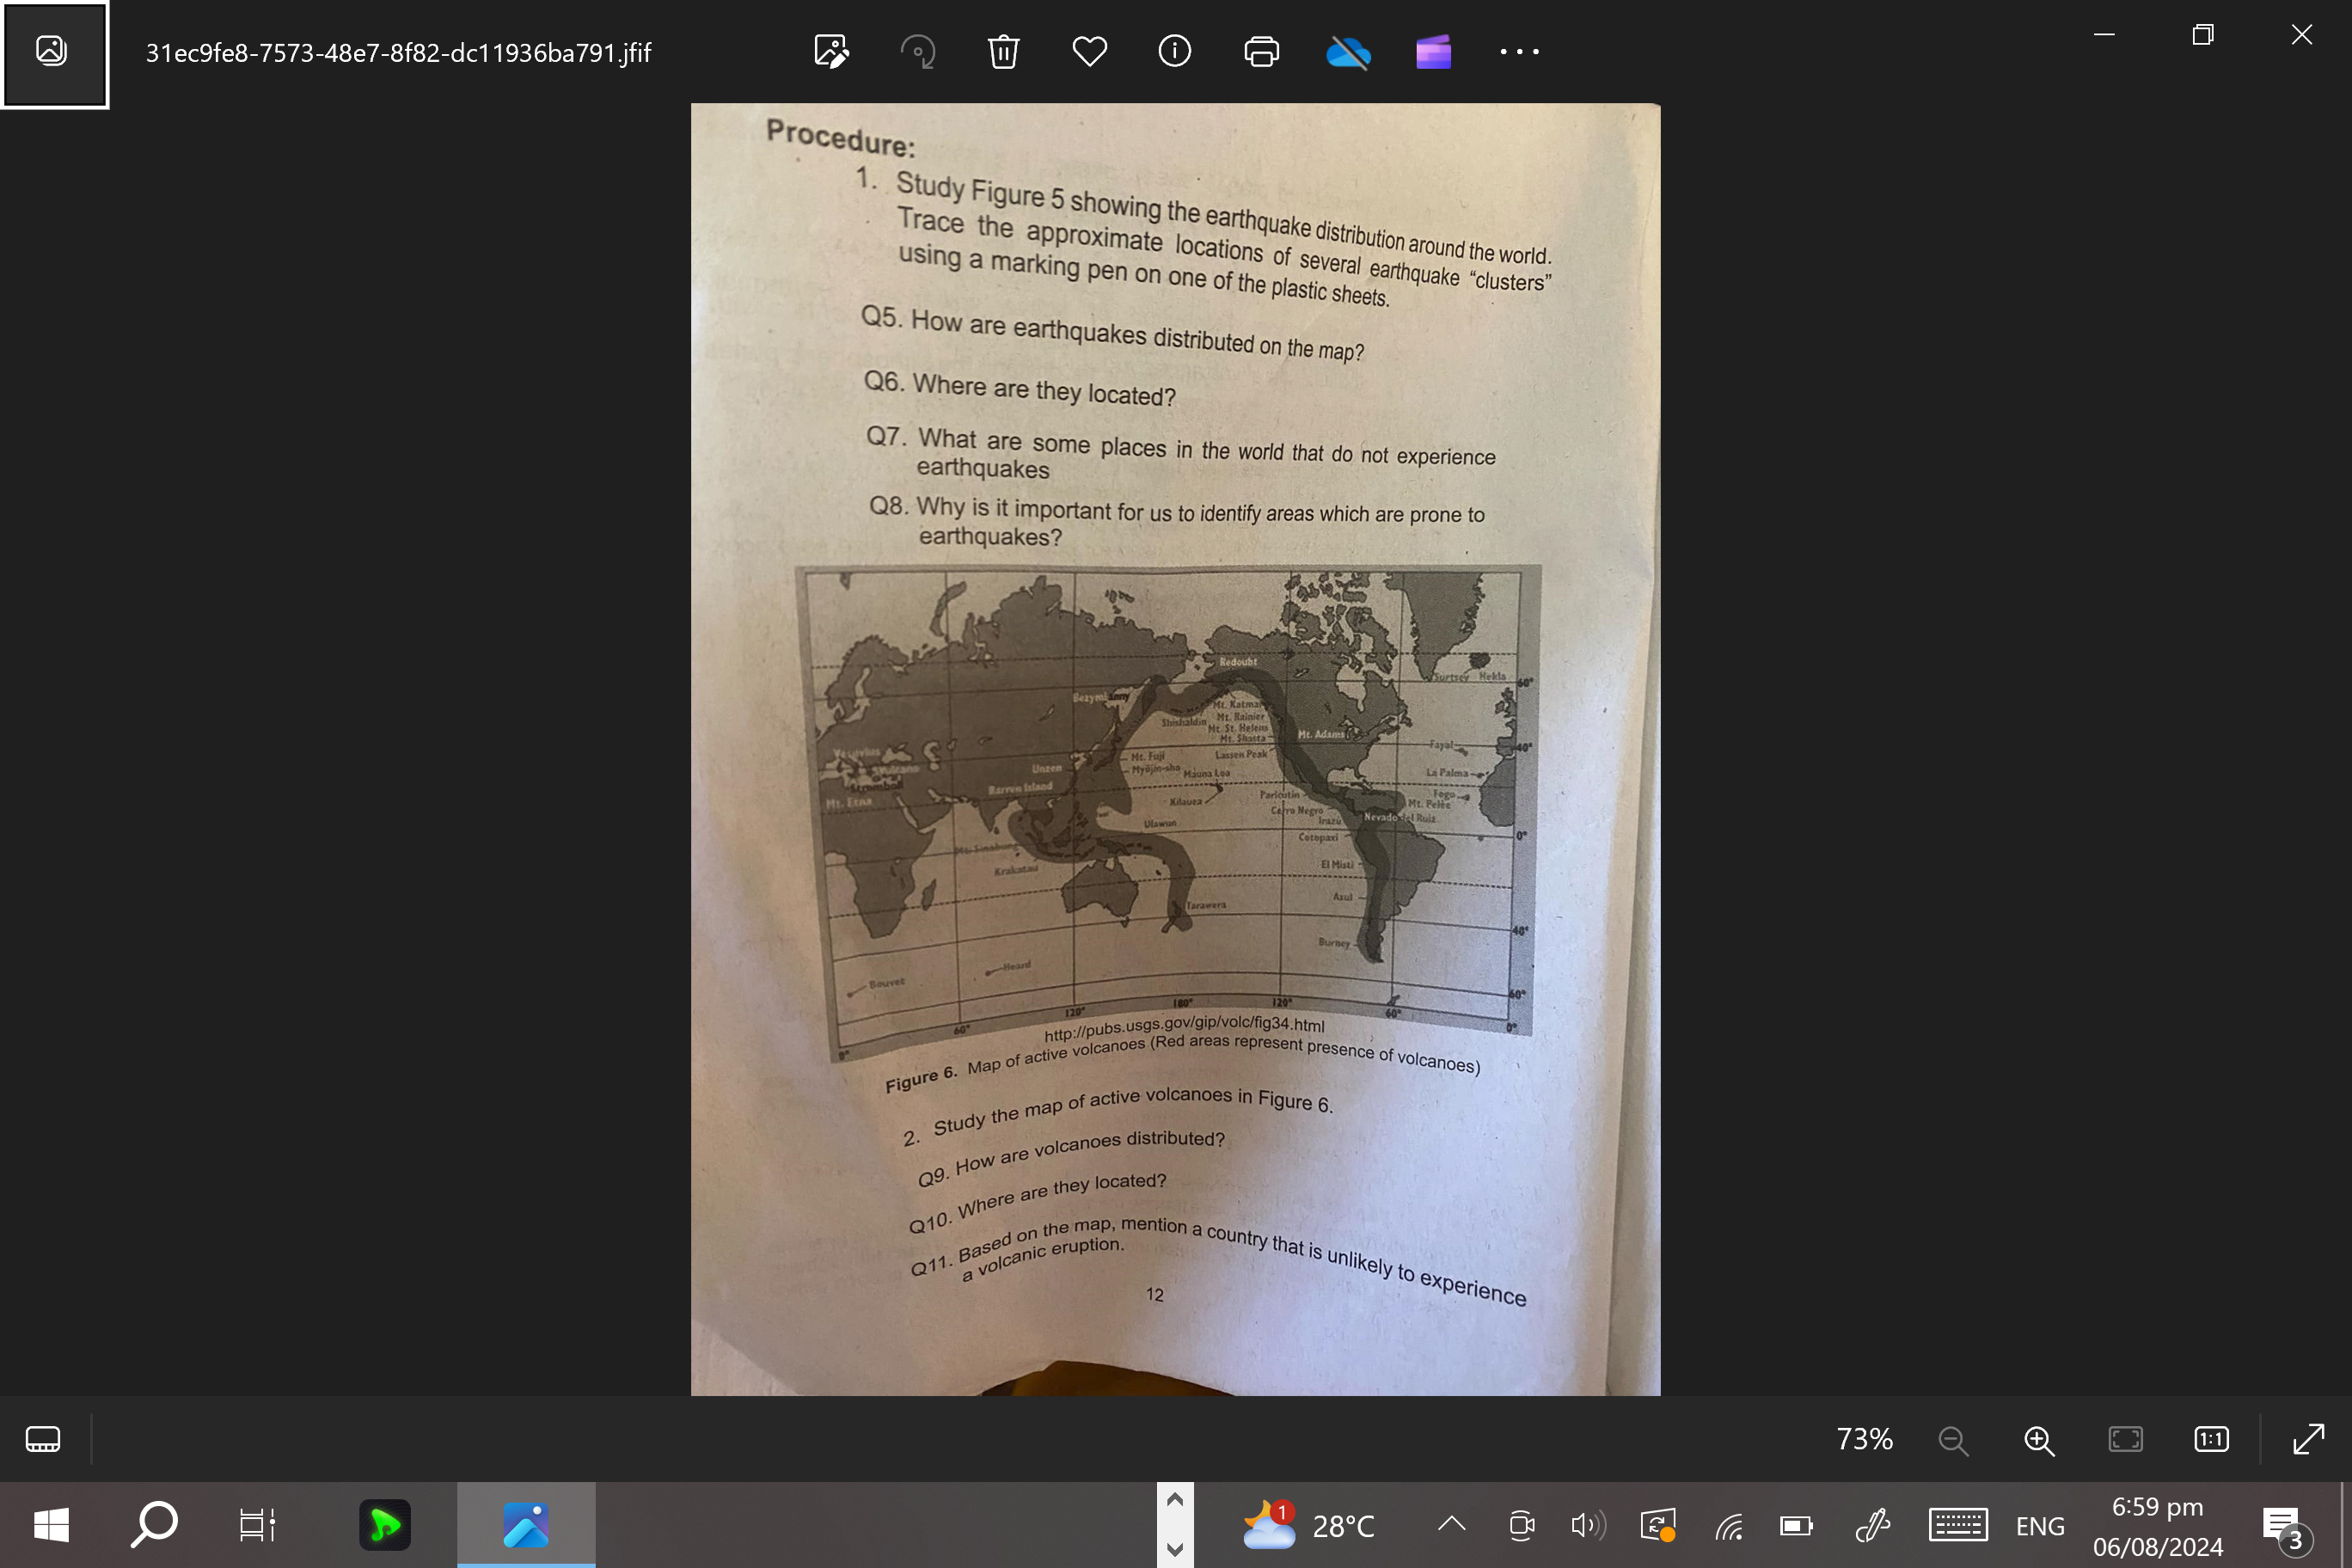The image size is (2352, 1568).
Task: Open the clock and calendar flyout
Action: click(2157, 1525)
